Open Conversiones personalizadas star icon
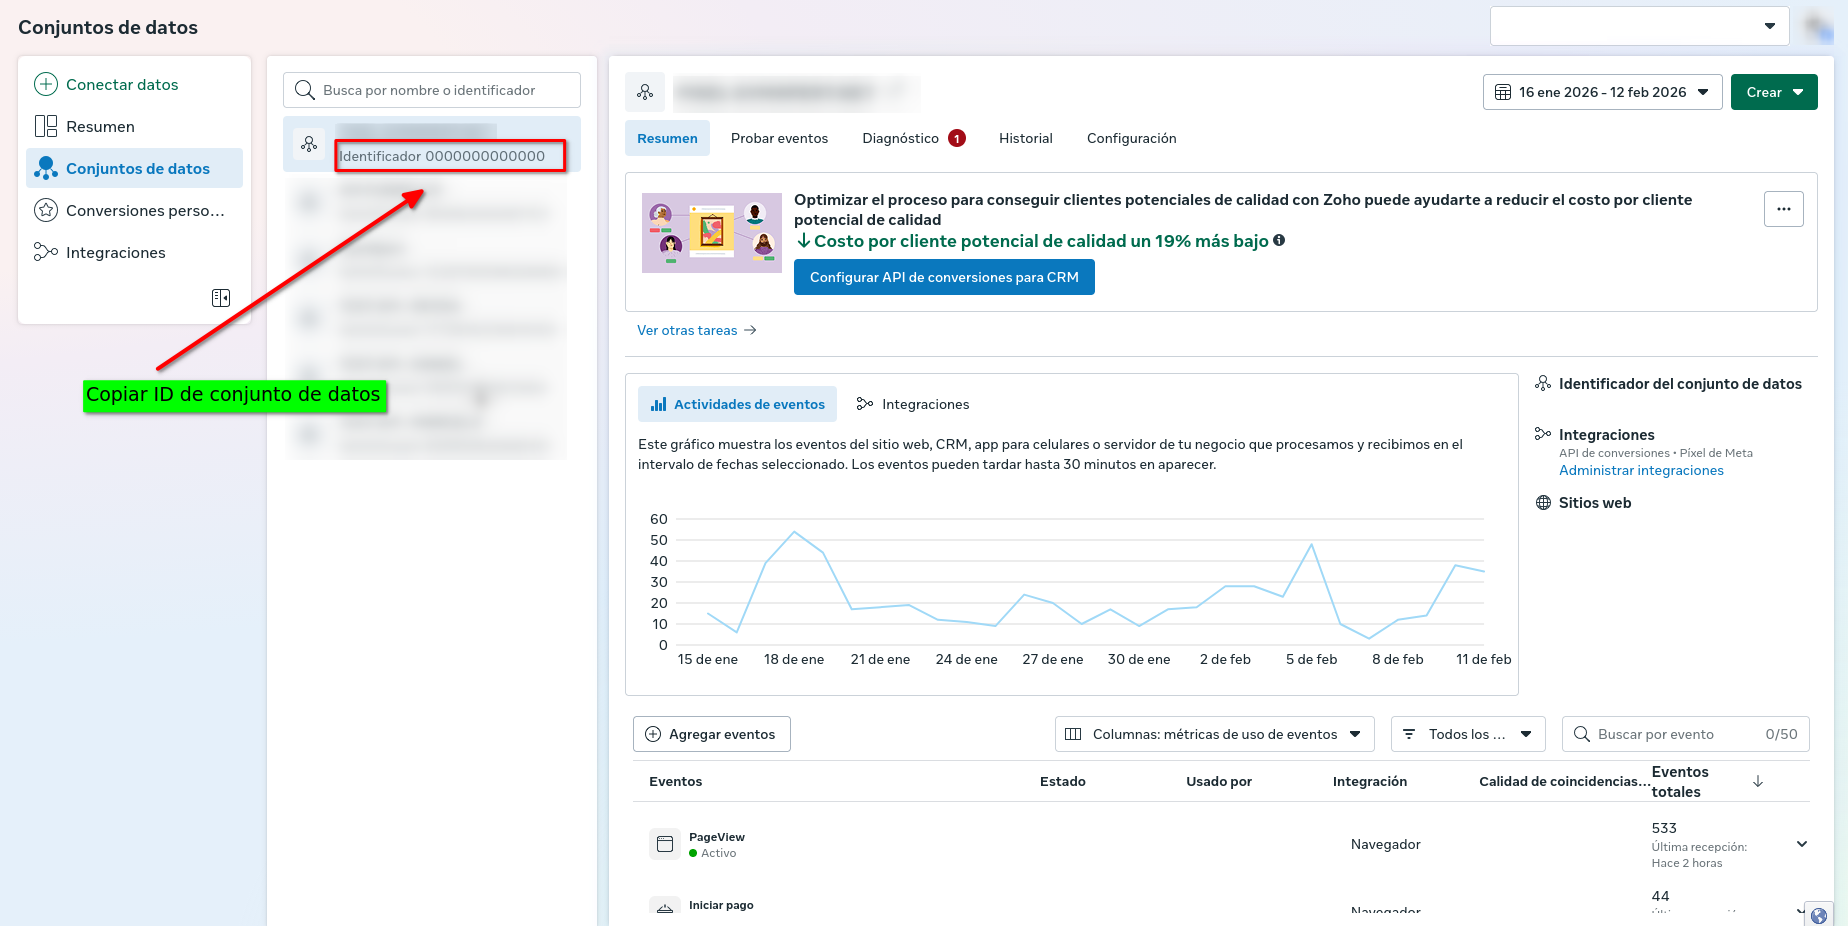 tap(46, 210)
